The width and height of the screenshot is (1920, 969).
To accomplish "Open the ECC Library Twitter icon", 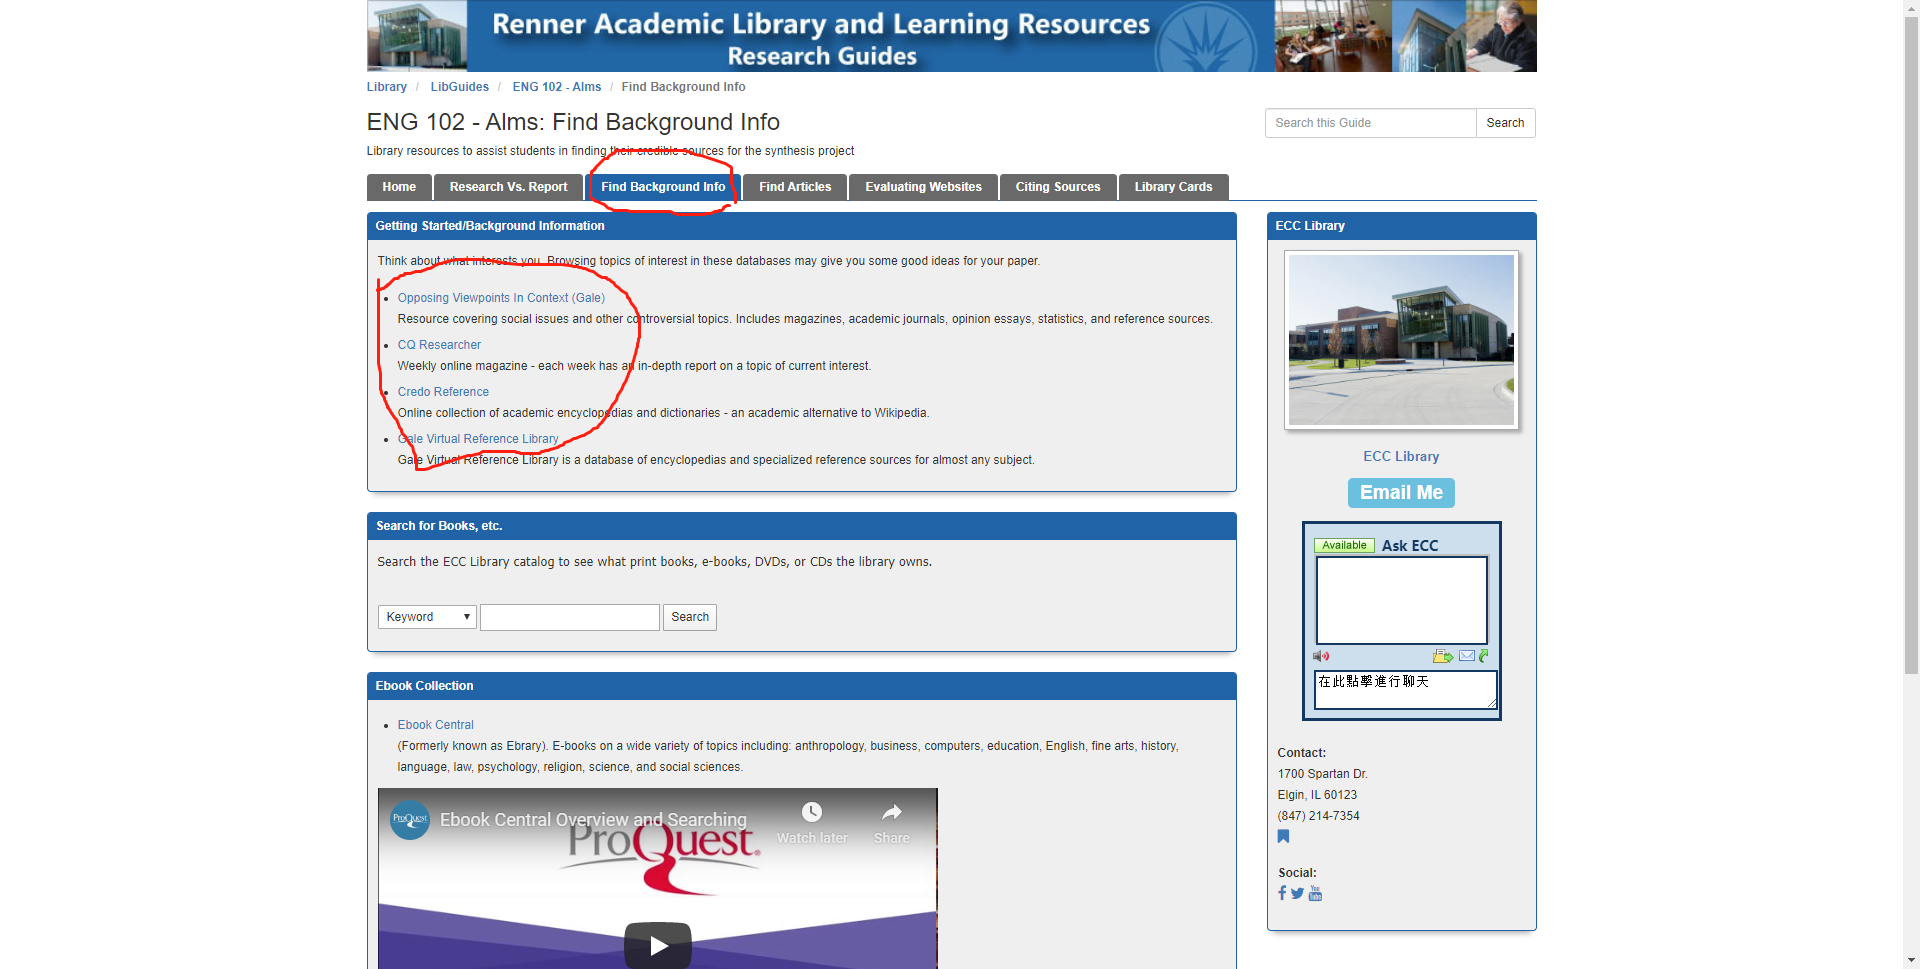I will tap(1297, 893).
